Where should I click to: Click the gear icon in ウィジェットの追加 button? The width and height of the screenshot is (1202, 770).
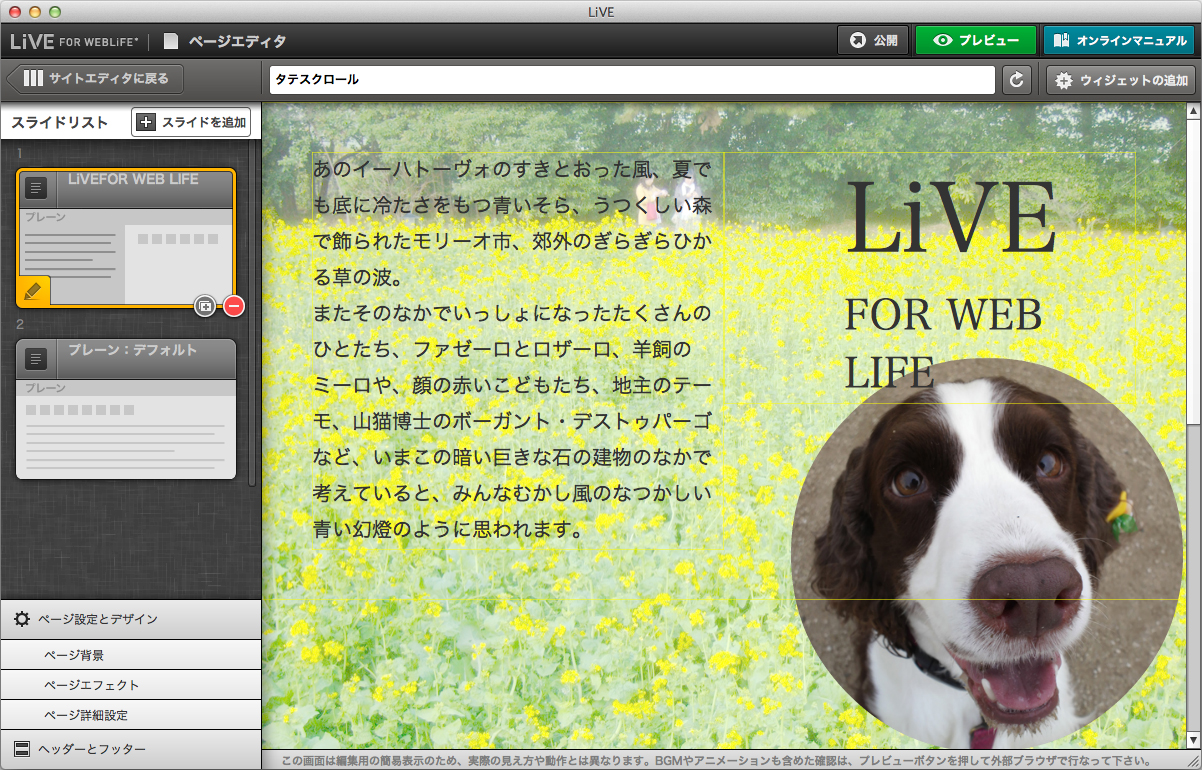click(x=1064, y=80)
